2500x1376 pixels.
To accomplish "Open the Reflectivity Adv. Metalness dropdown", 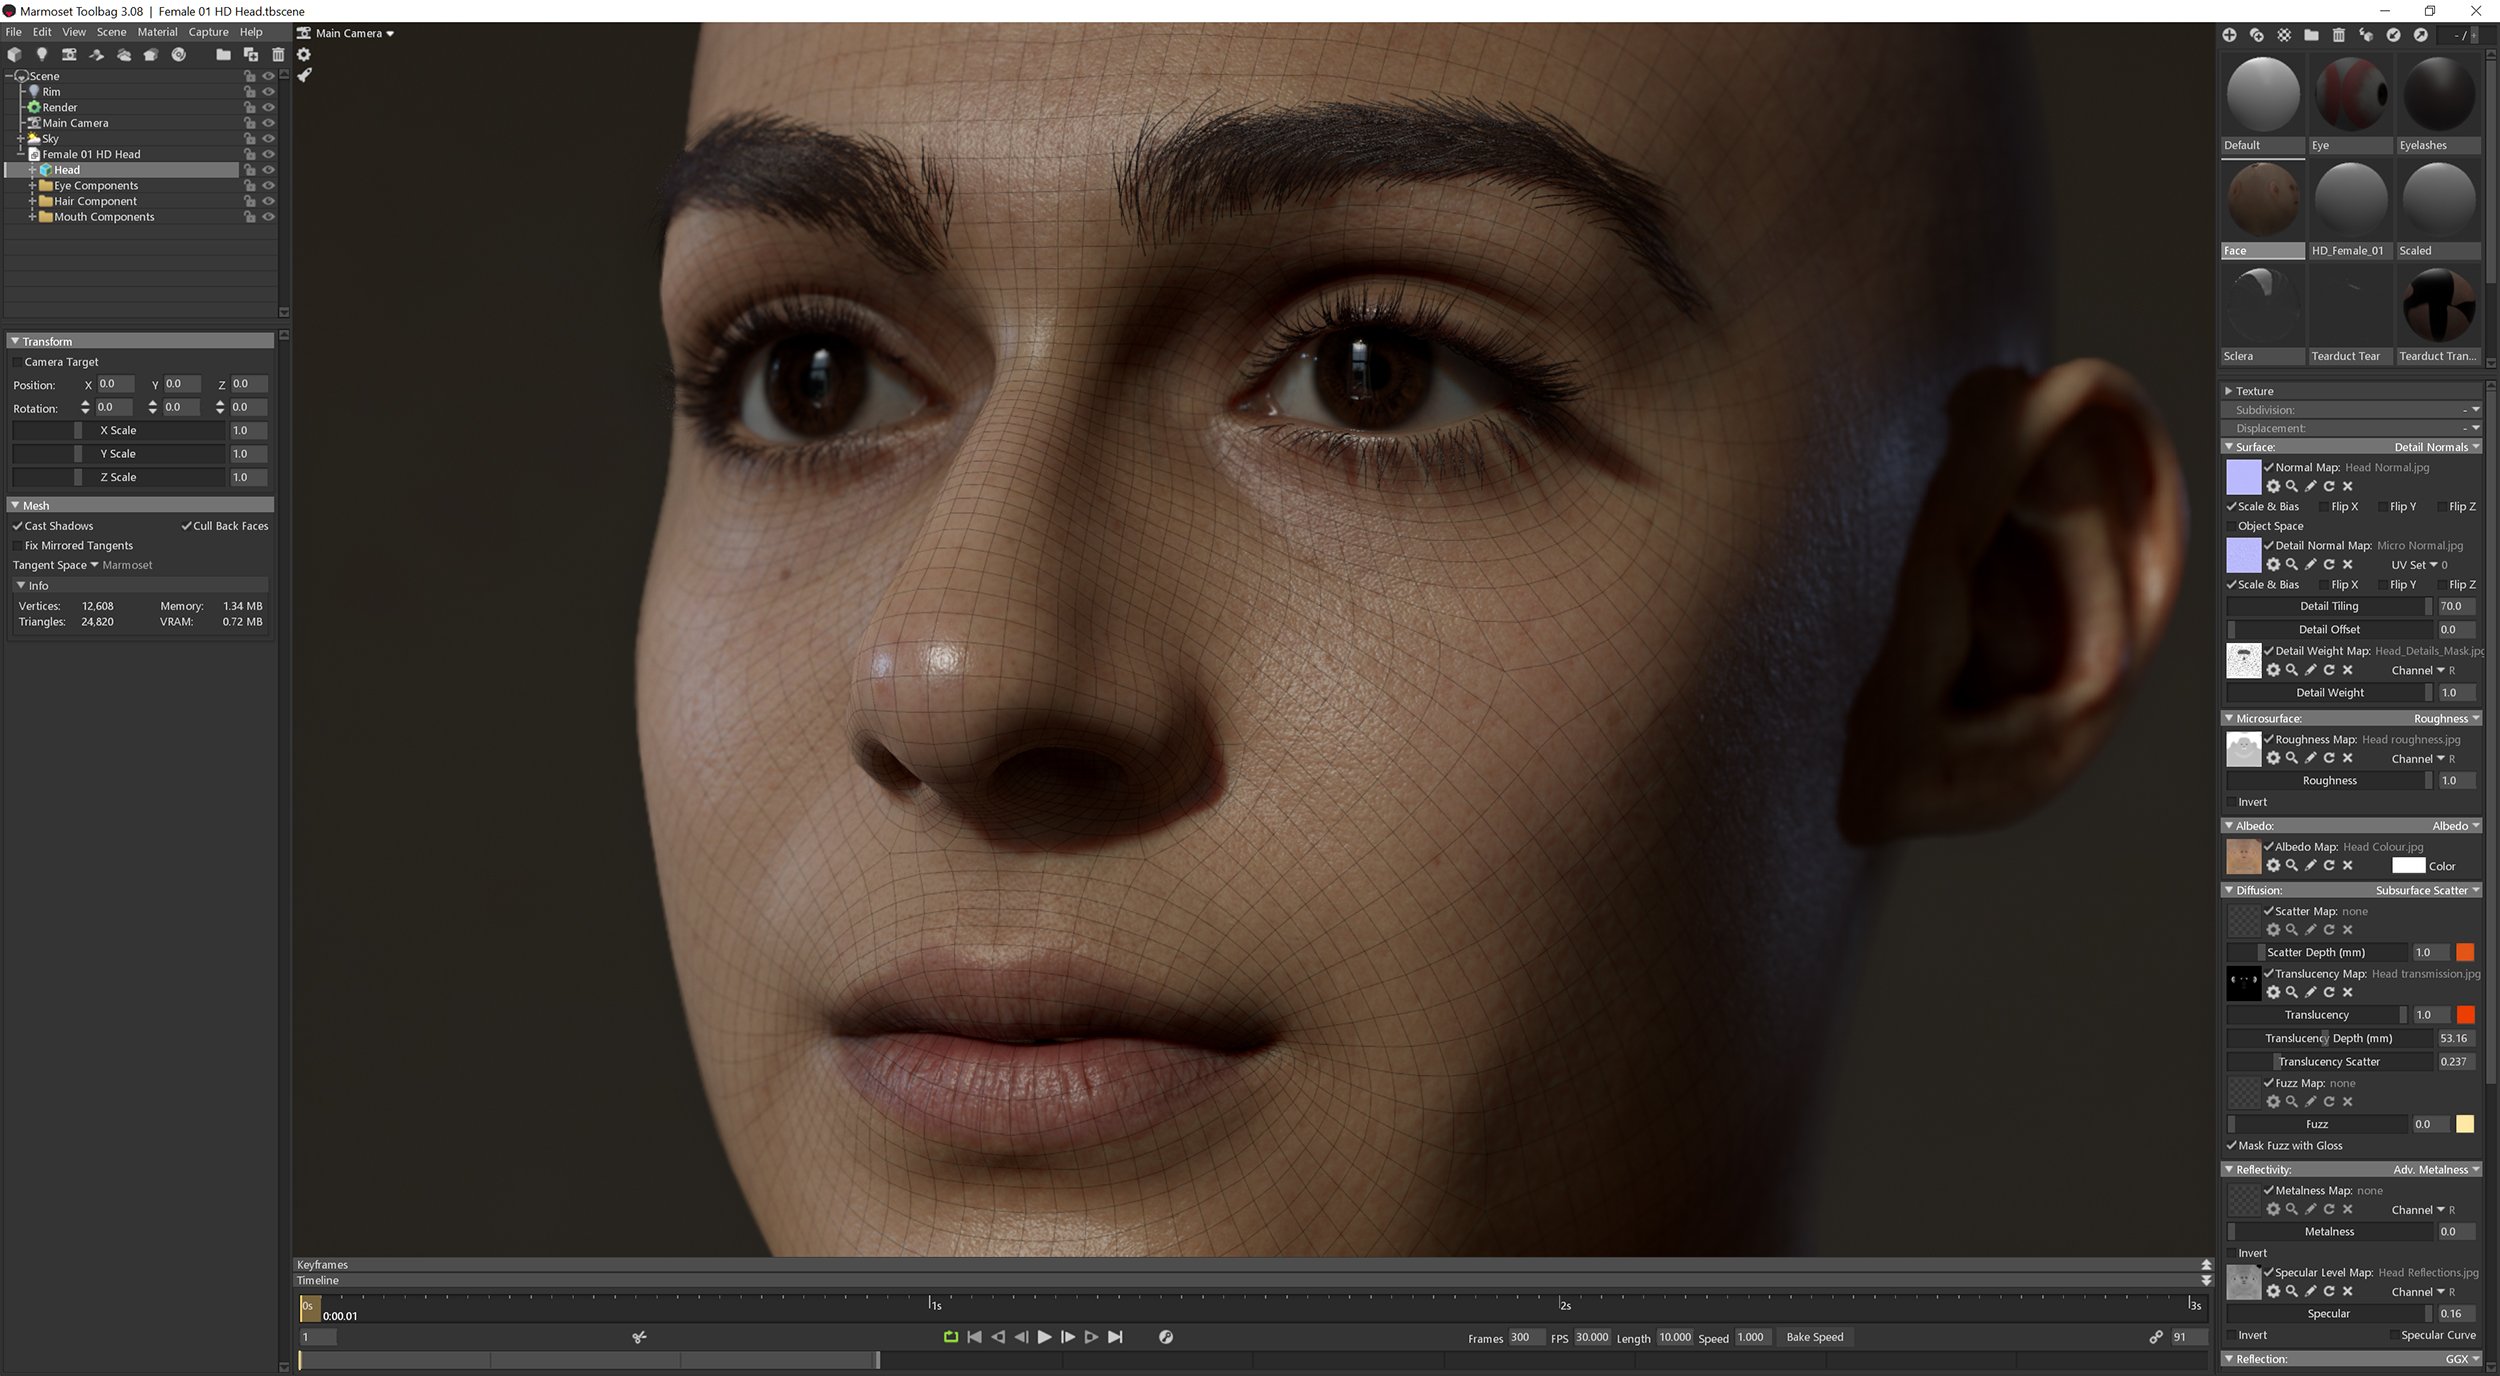I will click(2436, 1169).
